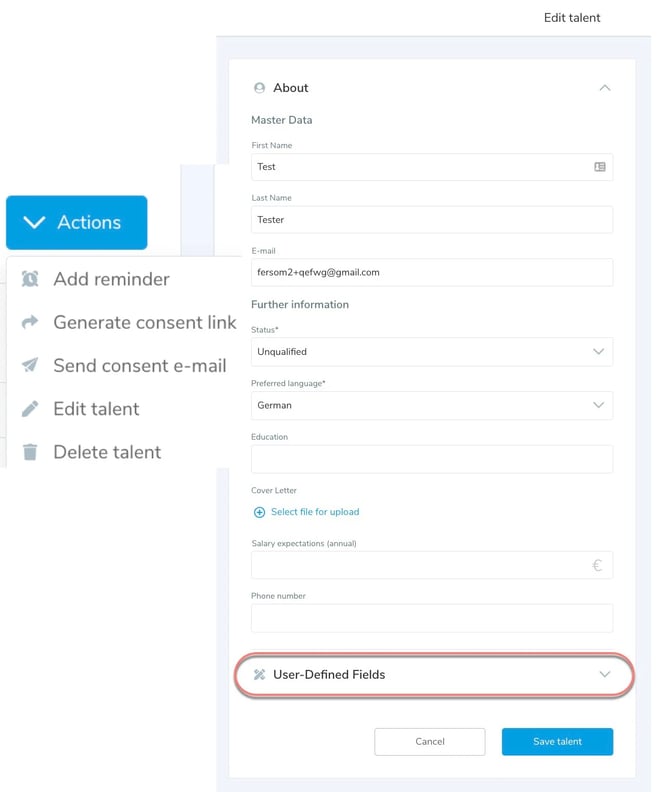This screenshot has height=792, width=670.
Task: Click the pencil icon for Edit talent
Action: [x=30, y=408]
